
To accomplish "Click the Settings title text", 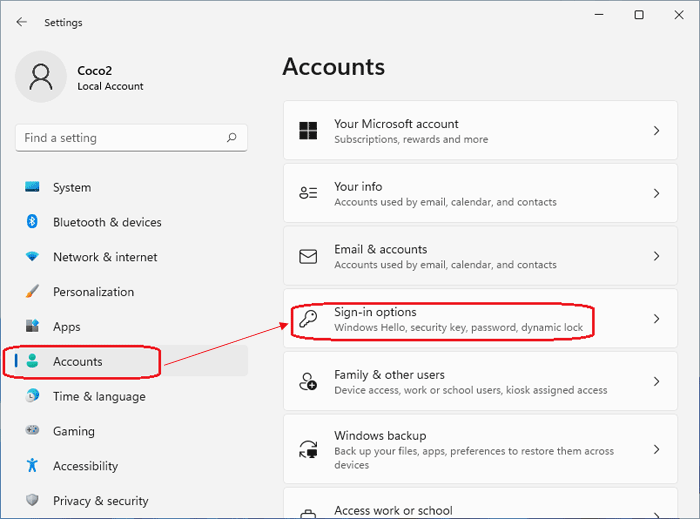I will pyautogui.click(x=63, y=22).
